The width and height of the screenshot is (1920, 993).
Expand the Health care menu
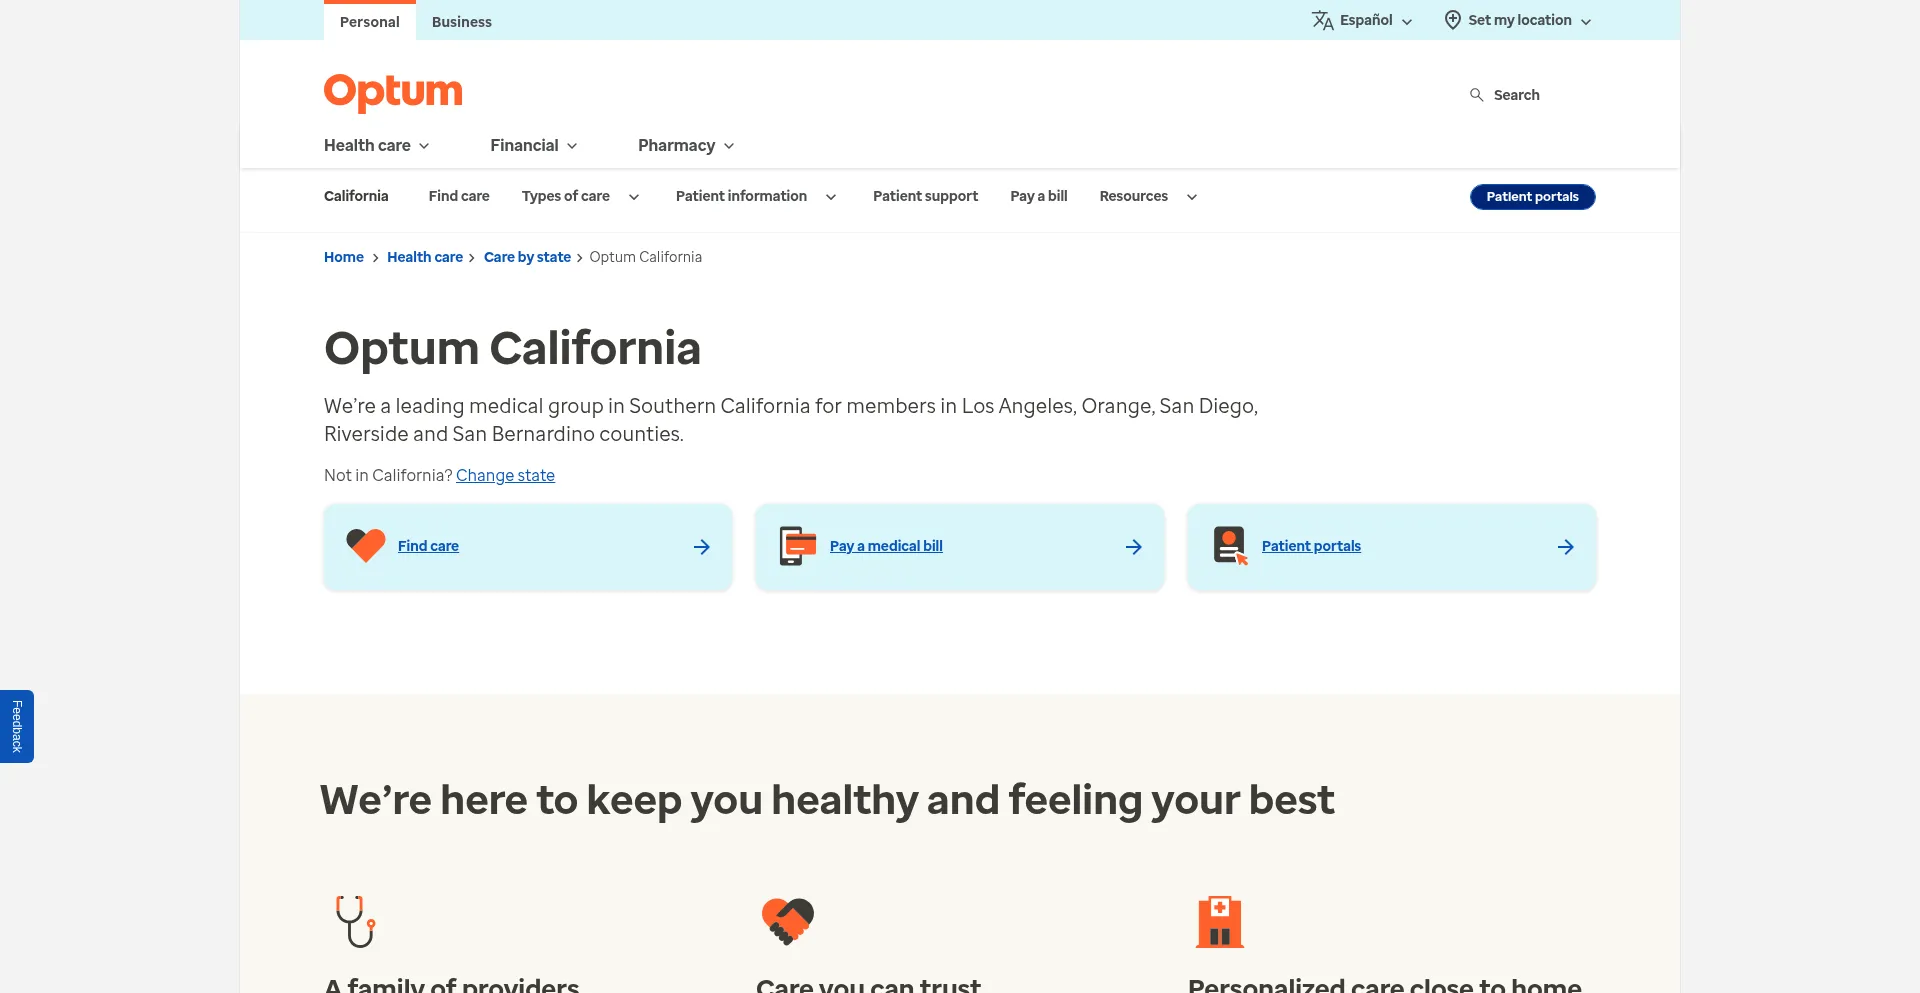(x=376, y=146)
